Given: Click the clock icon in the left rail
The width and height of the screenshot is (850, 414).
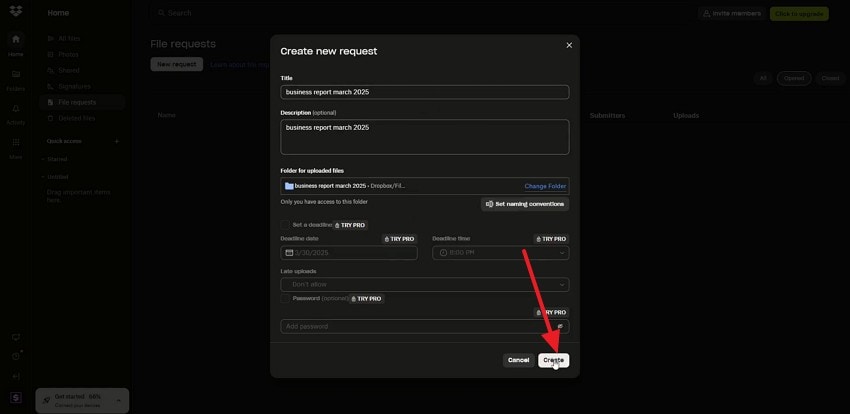Looking at the screenshot, I should [x=16, y=357].
